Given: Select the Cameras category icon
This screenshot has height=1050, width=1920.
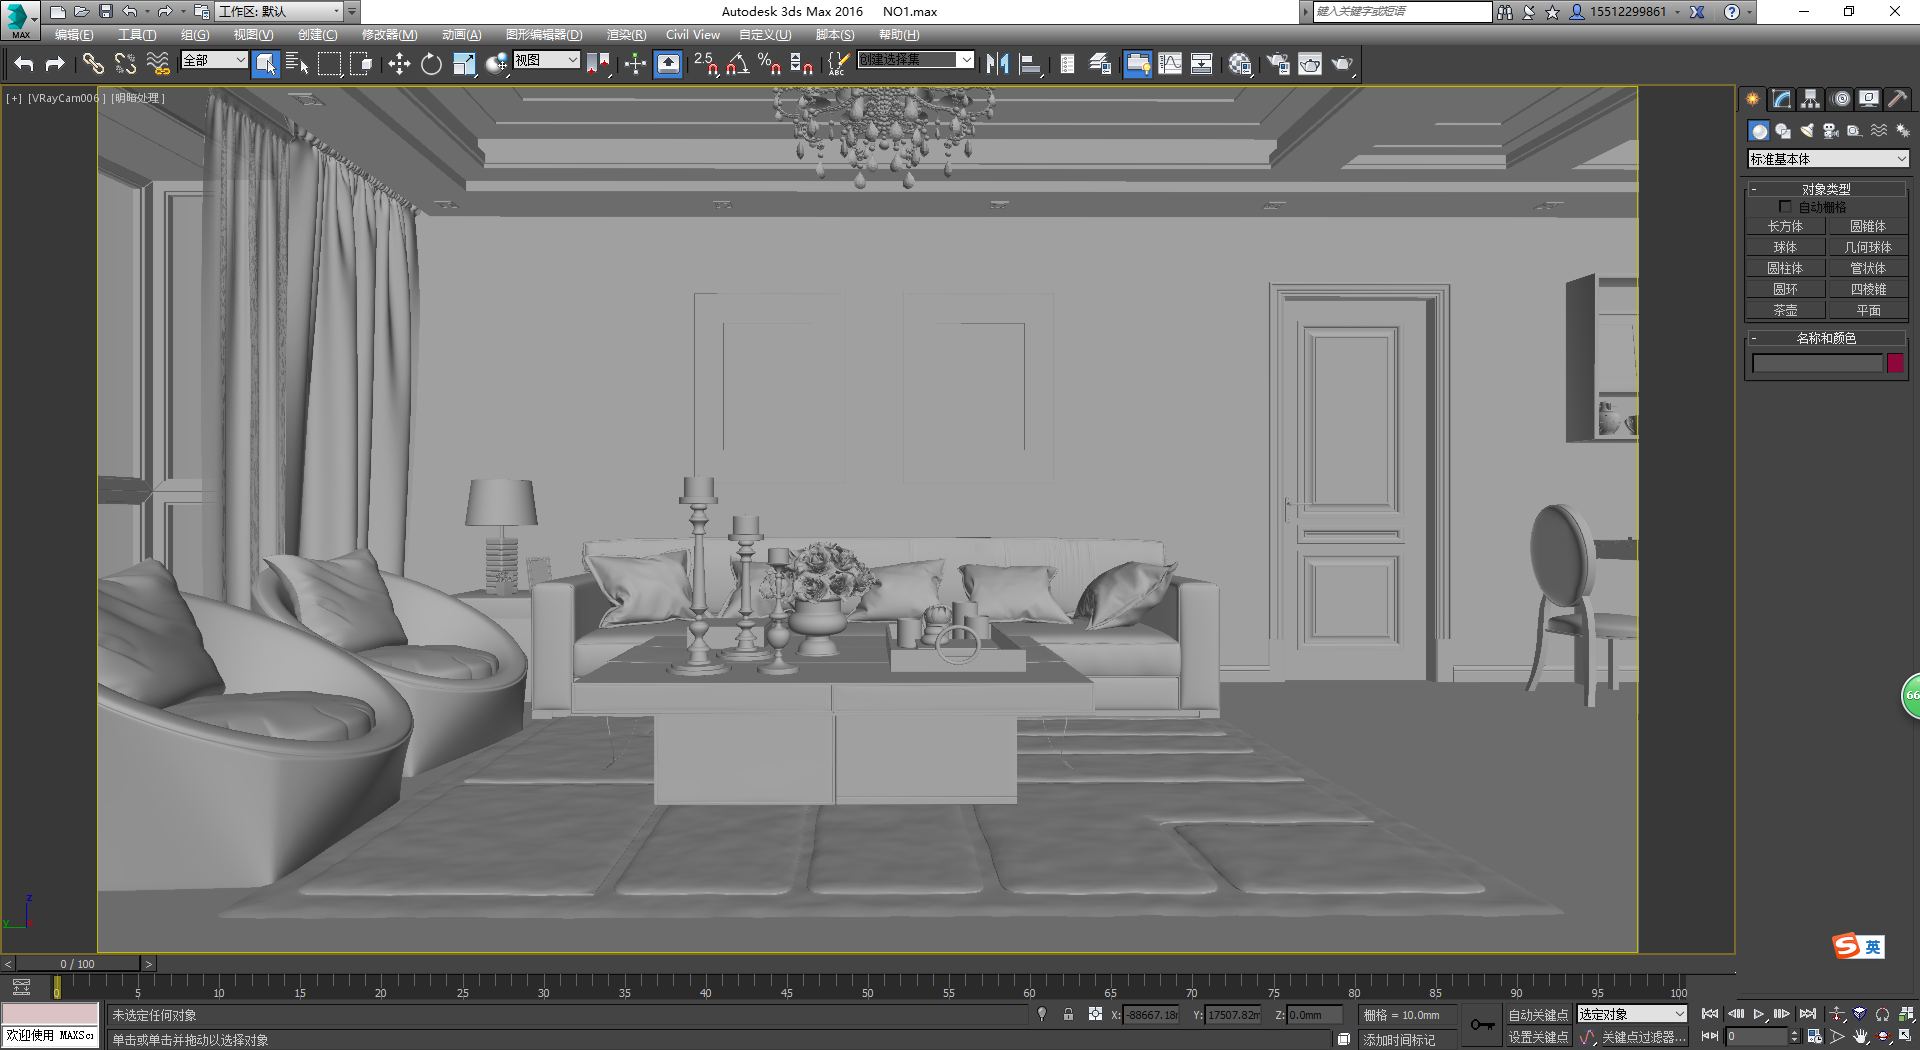Looking at the screenshot, I should (x=1830, y=131).
